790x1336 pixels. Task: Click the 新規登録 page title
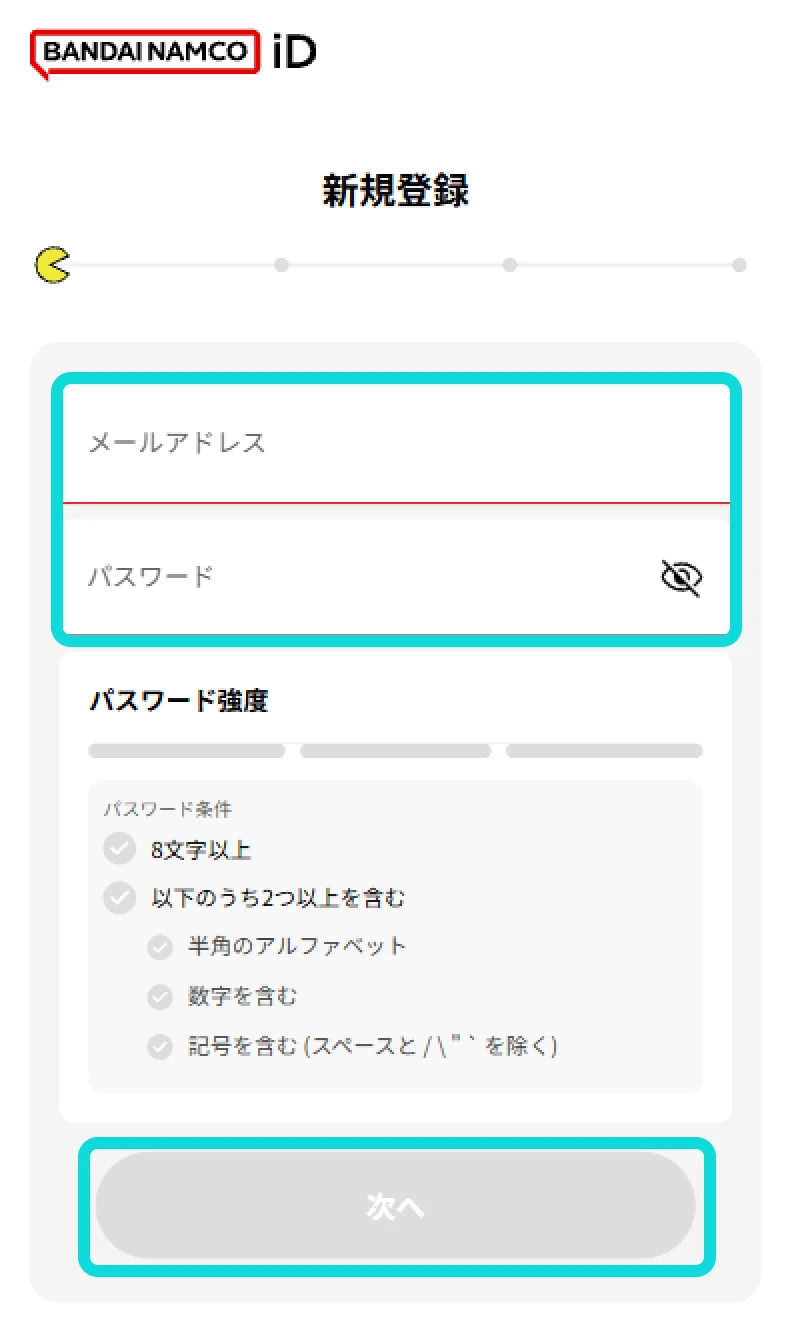click(x=395, y=190)
